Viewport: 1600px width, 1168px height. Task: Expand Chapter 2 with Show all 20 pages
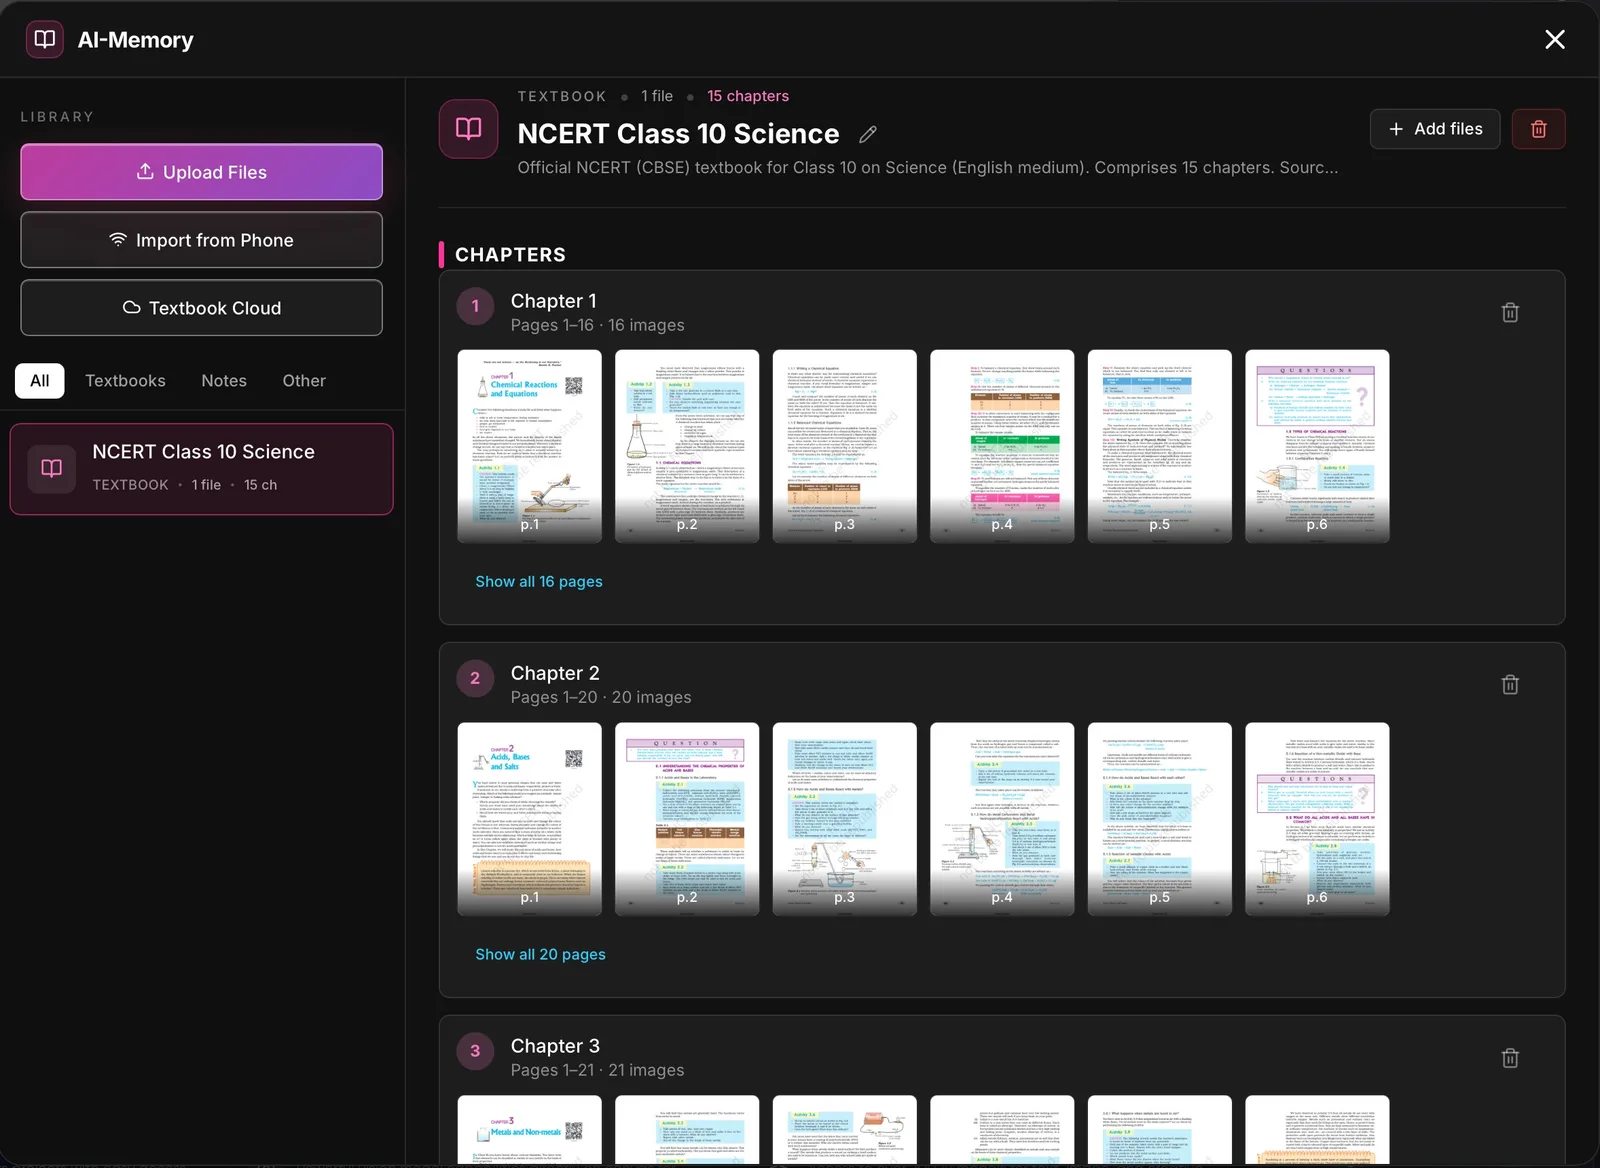point(540,955)
